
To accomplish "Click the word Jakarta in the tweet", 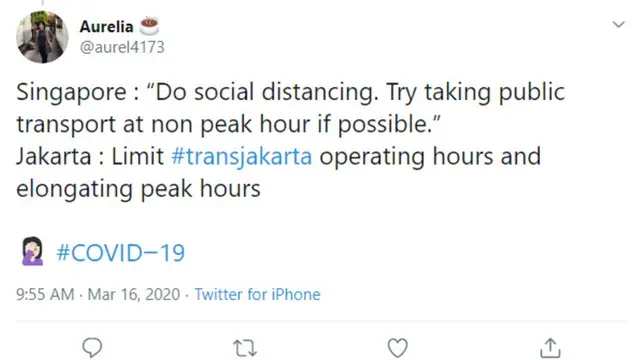I will (x=53, y=157).
